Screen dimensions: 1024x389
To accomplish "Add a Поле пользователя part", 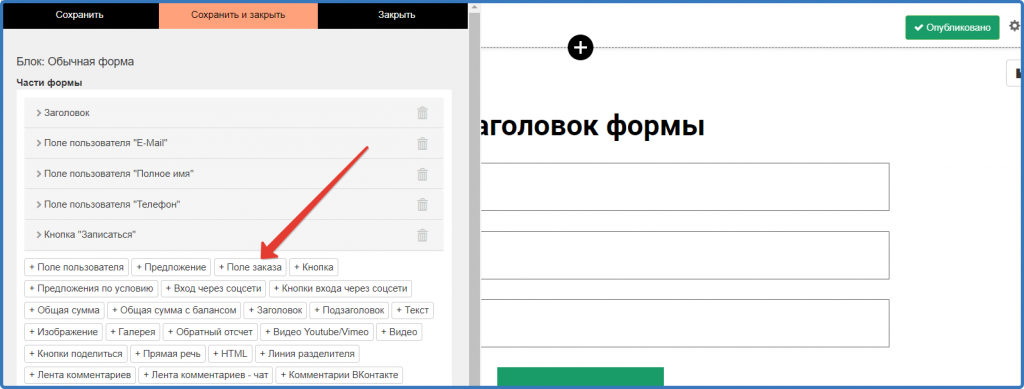I will (x=76, y=267).
